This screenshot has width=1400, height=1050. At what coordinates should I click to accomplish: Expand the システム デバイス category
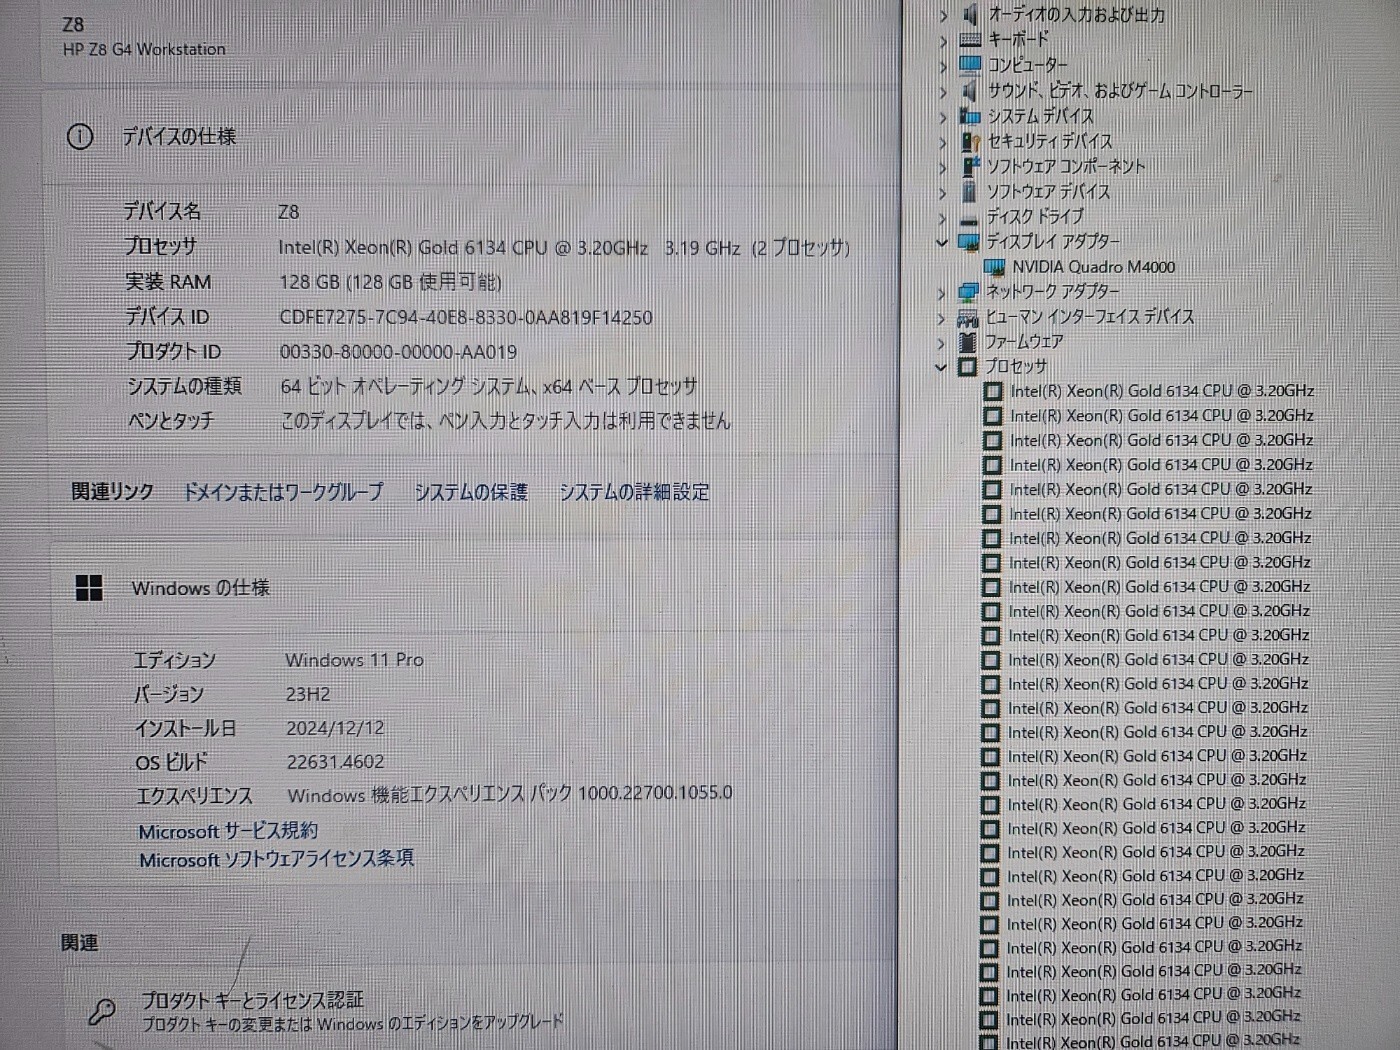[943, 117]
